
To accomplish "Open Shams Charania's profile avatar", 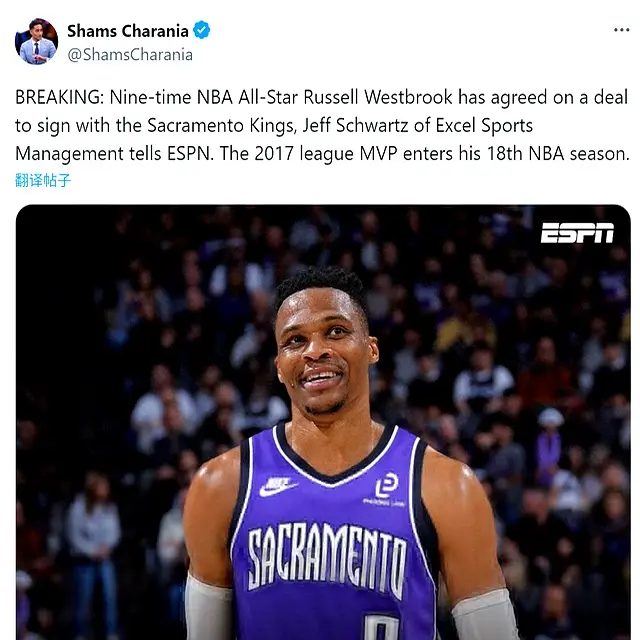I will pos(36,41).
